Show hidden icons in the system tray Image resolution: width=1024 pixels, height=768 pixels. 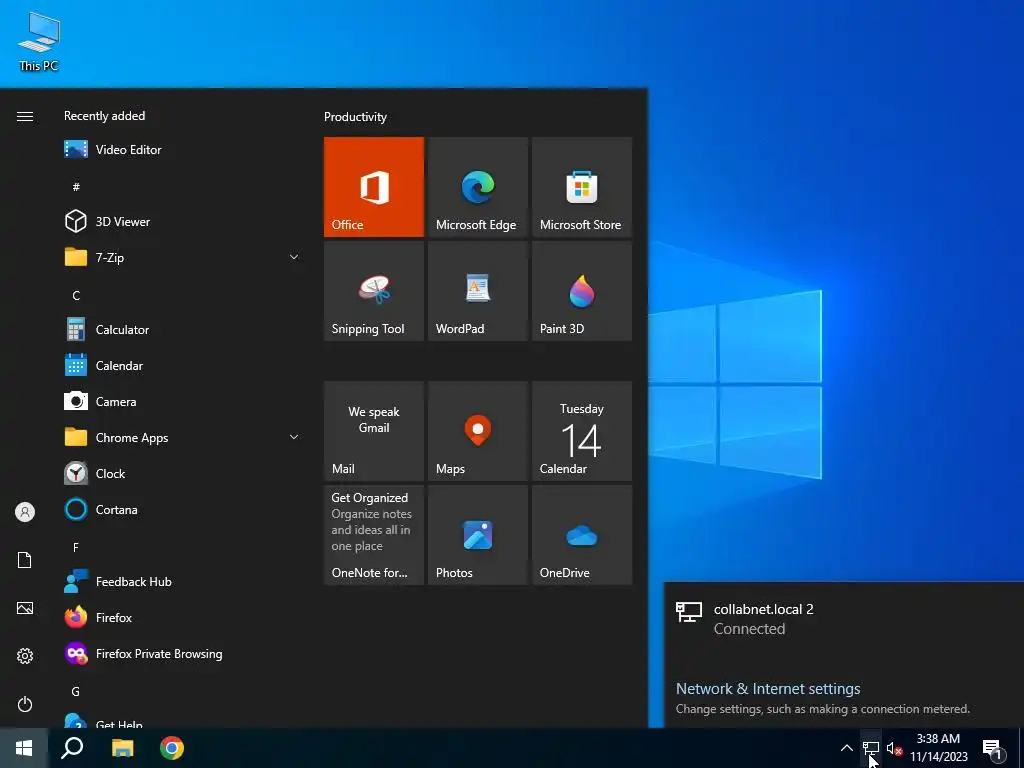pyautogui.click(x=846, y=748)
